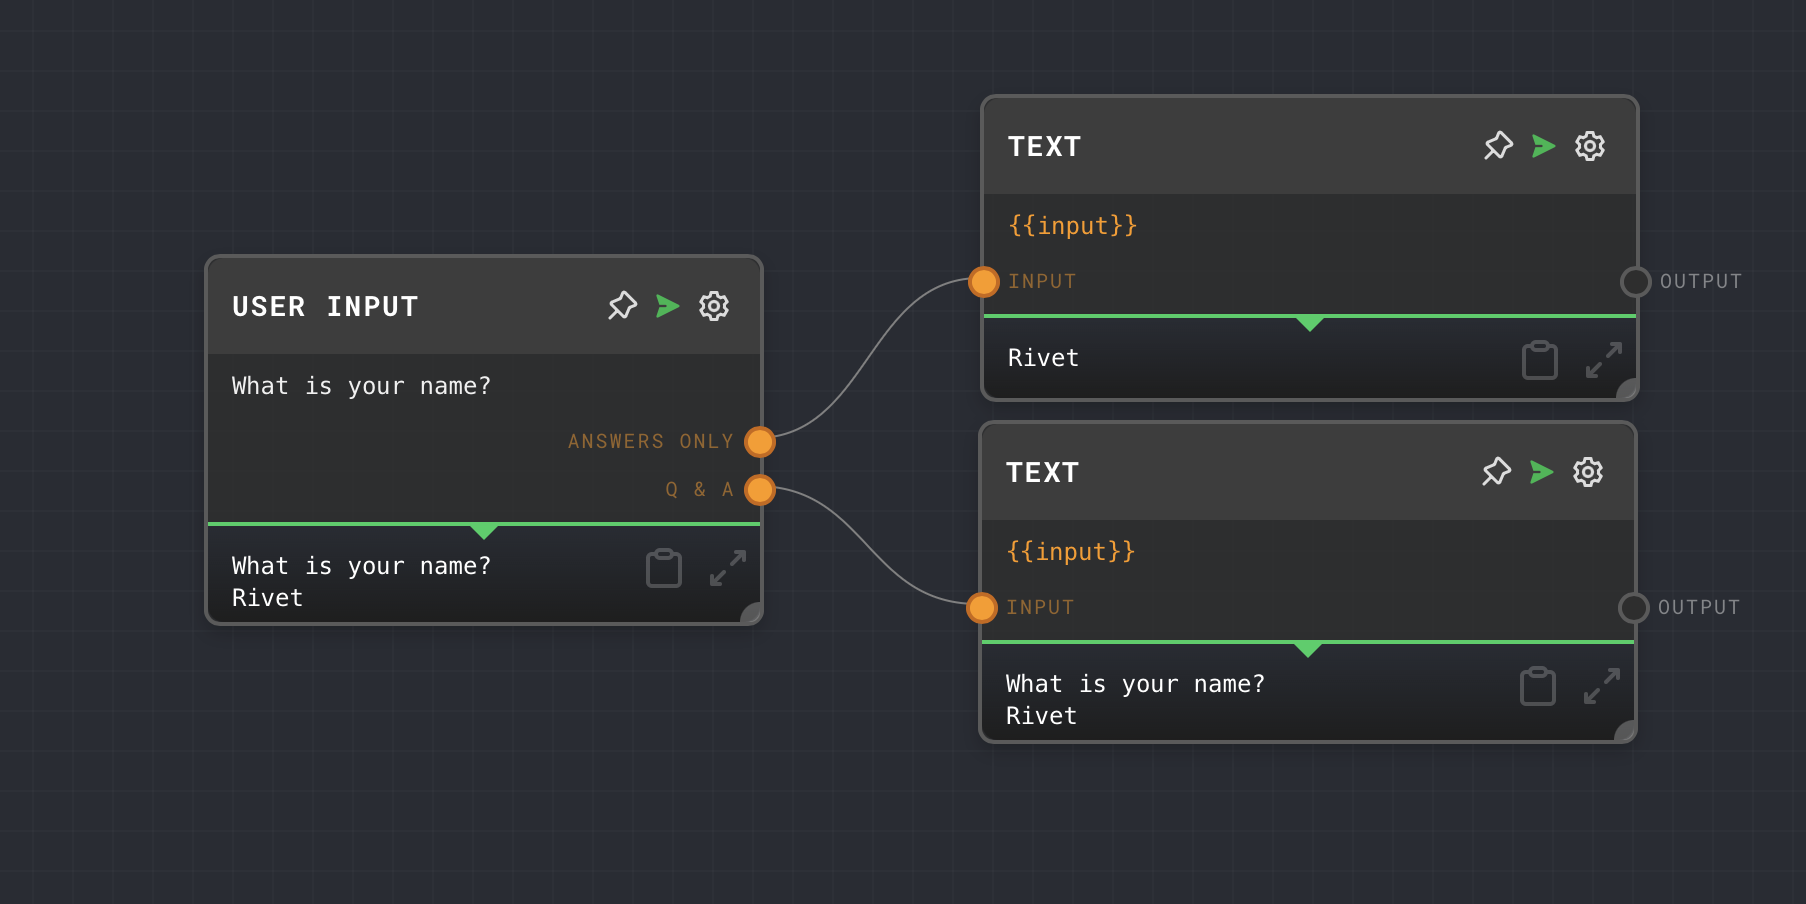This screenshot has height=904, width=1806.
Task: Select the wire from Q & A port
Action: pyautogui.click(x=870, y=548)
